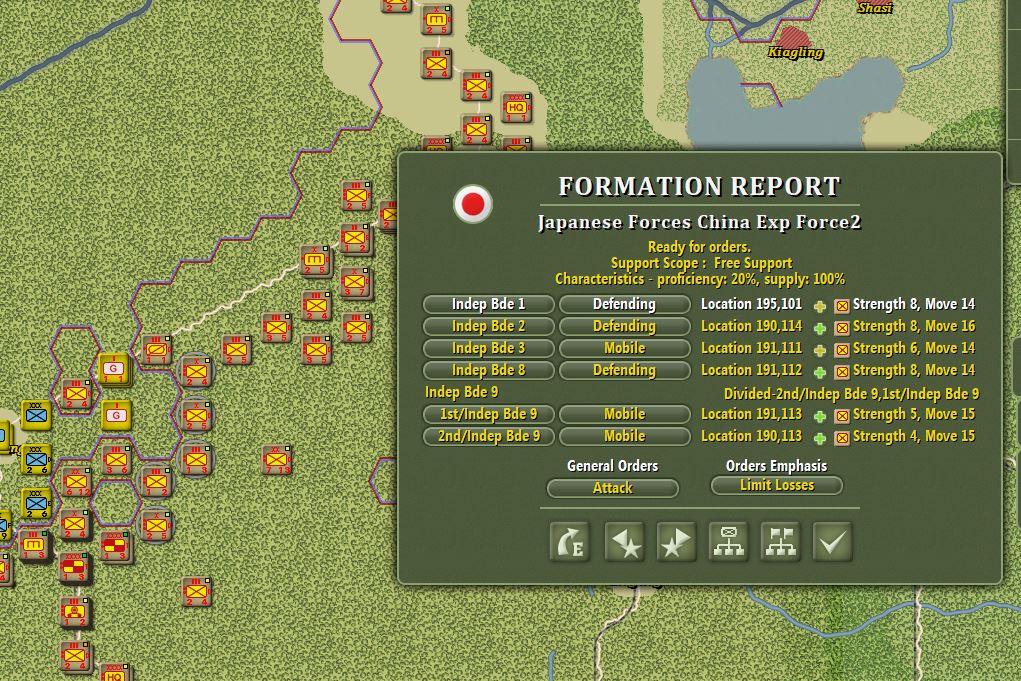Click the 'Location 191,113' text

tap(751, 414)
